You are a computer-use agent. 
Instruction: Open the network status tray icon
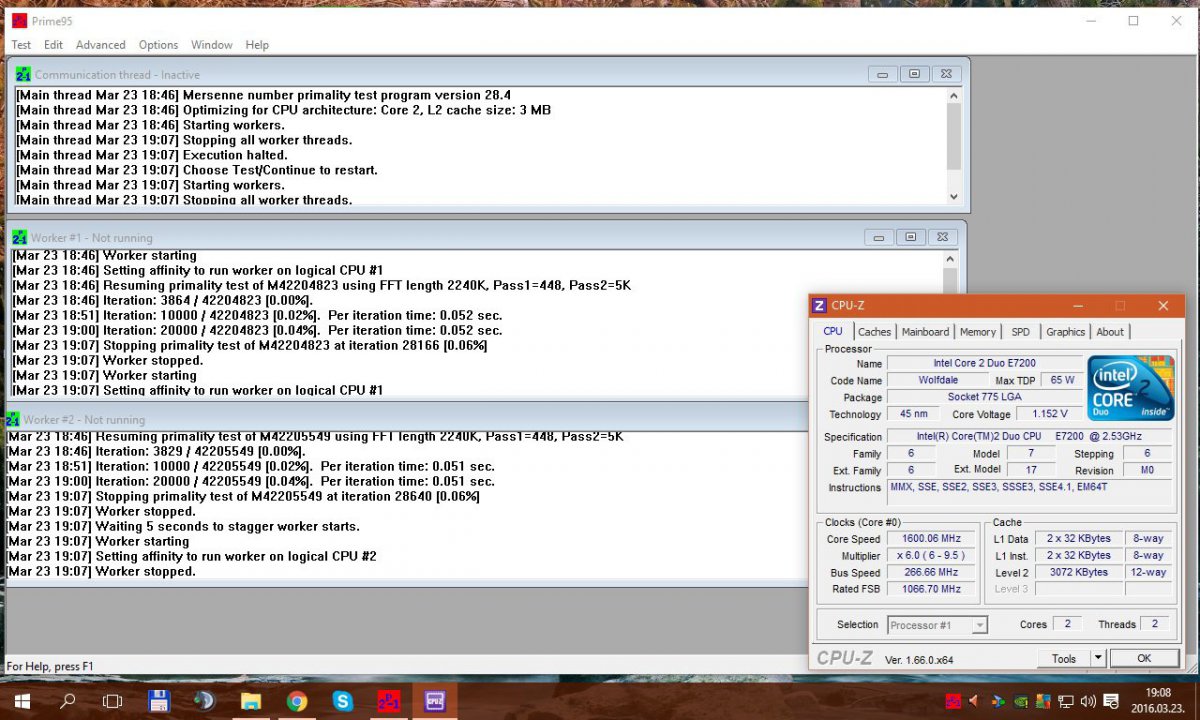click(1066, 701)
